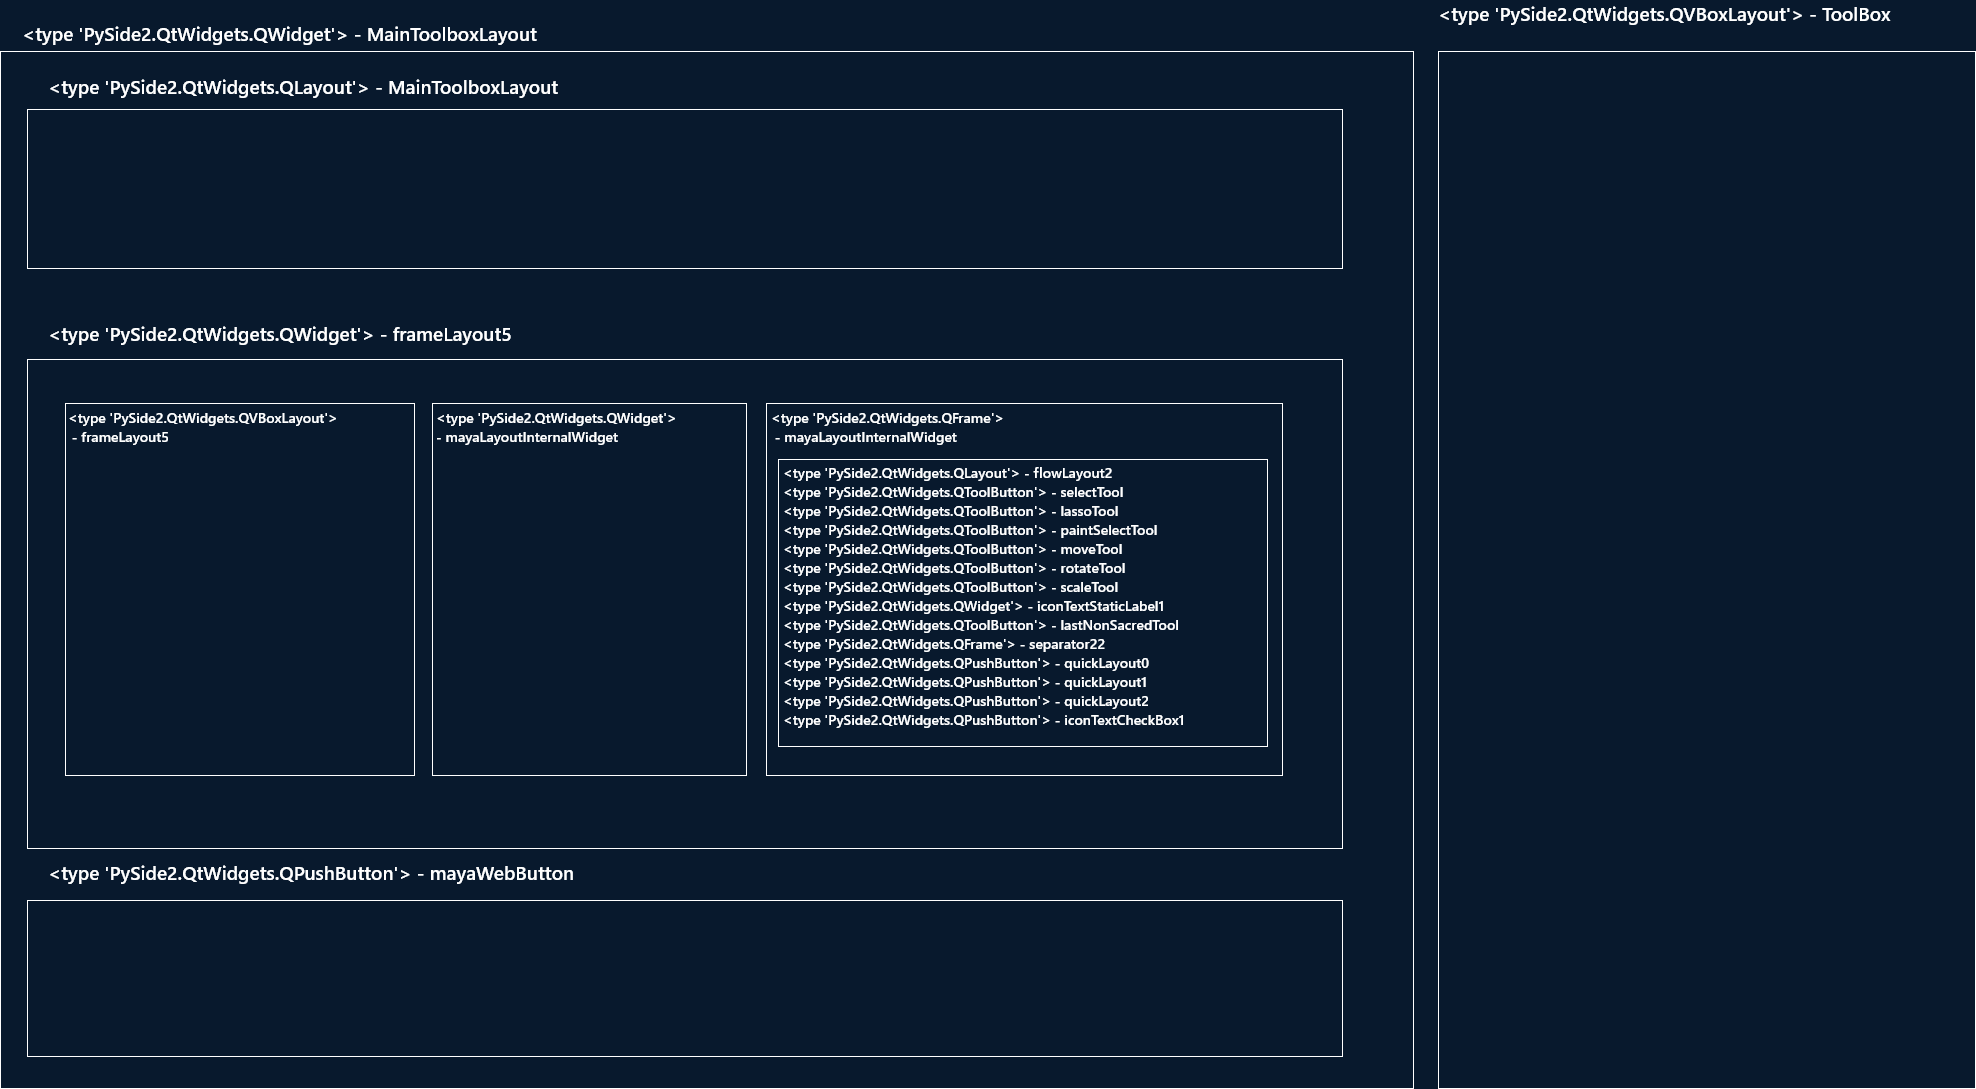Click the scaleTool list line
Screen dimensions: 1976x1089
[x=950, y=588]
